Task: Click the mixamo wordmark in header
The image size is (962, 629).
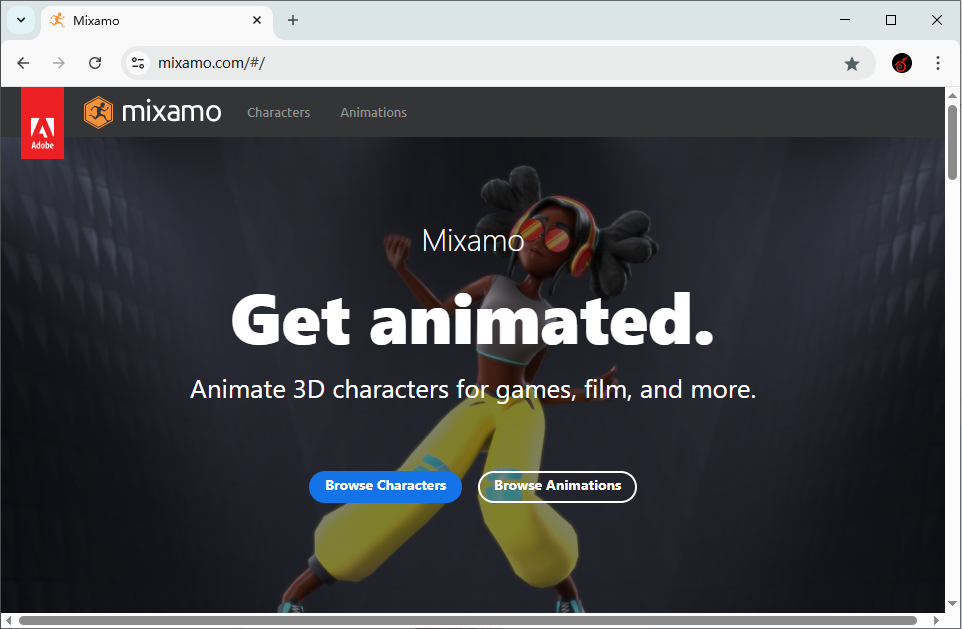Action: click(x=172, y=112)
